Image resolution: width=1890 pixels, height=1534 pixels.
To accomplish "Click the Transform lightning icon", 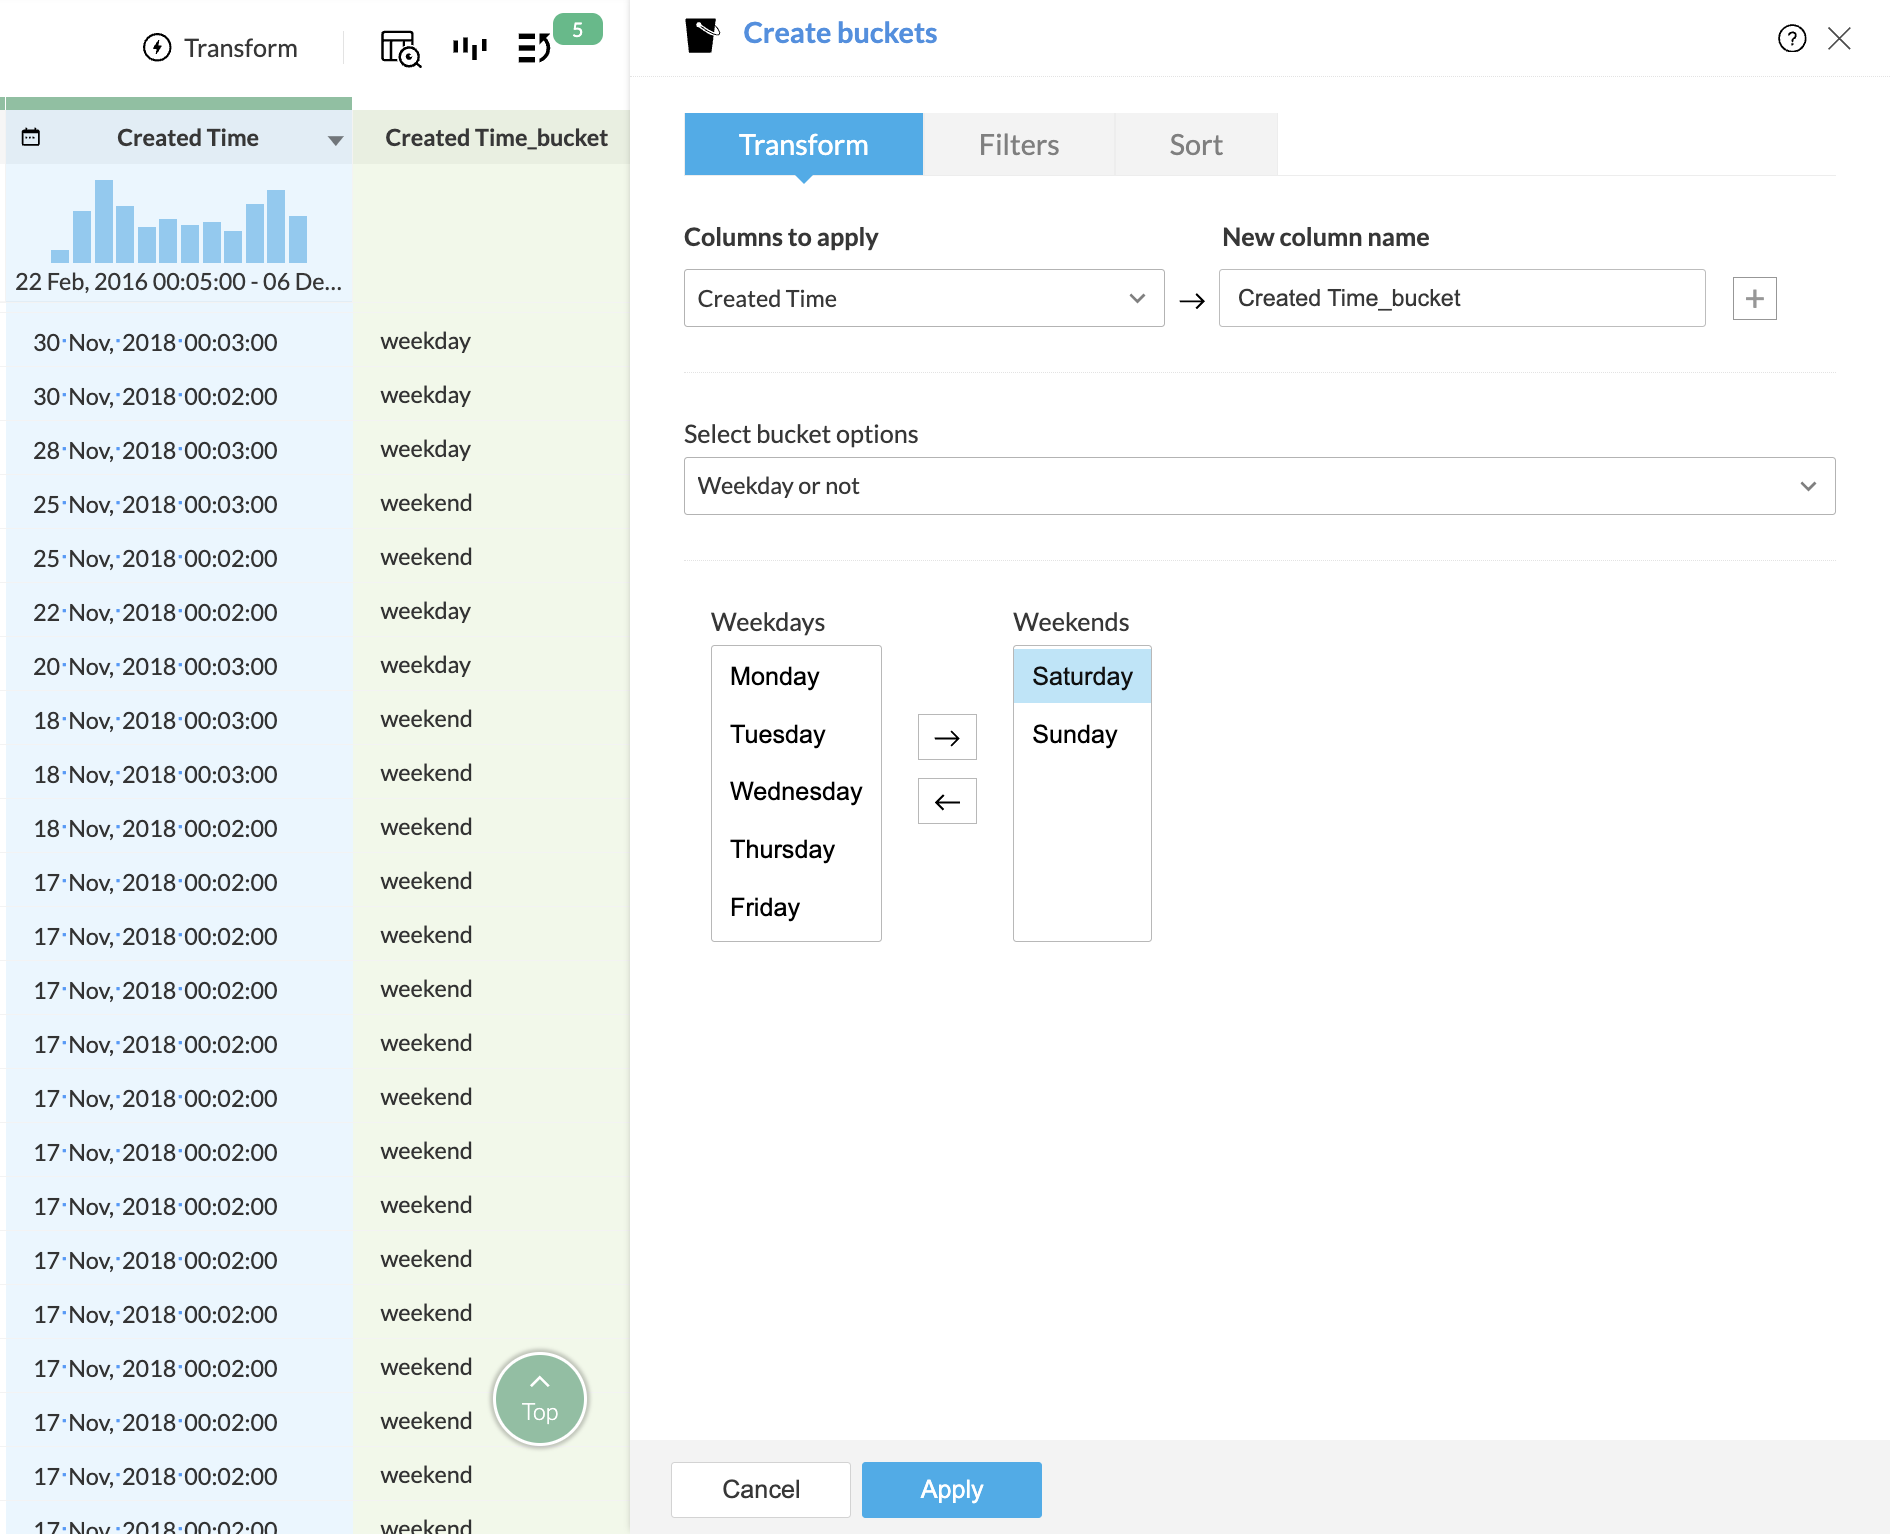I will (157, 47).
